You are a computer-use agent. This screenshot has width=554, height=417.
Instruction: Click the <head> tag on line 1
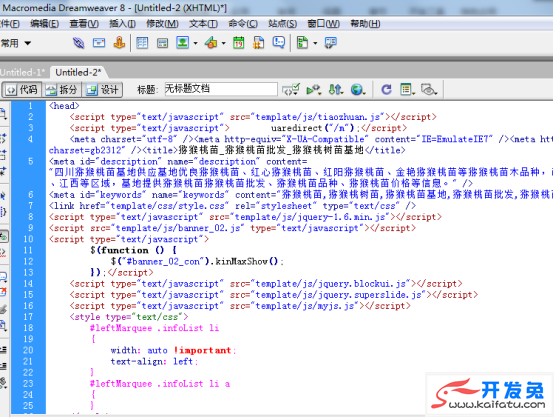tap(64, 106)
